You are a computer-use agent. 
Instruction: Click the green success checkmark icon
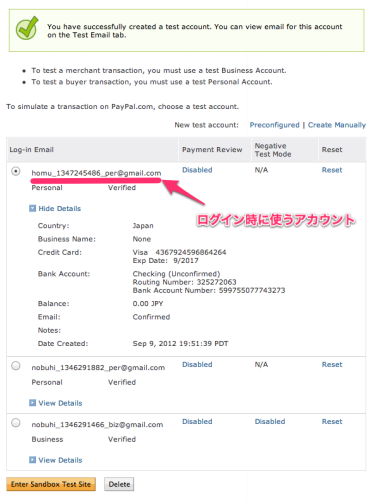[x=27, y=28]
